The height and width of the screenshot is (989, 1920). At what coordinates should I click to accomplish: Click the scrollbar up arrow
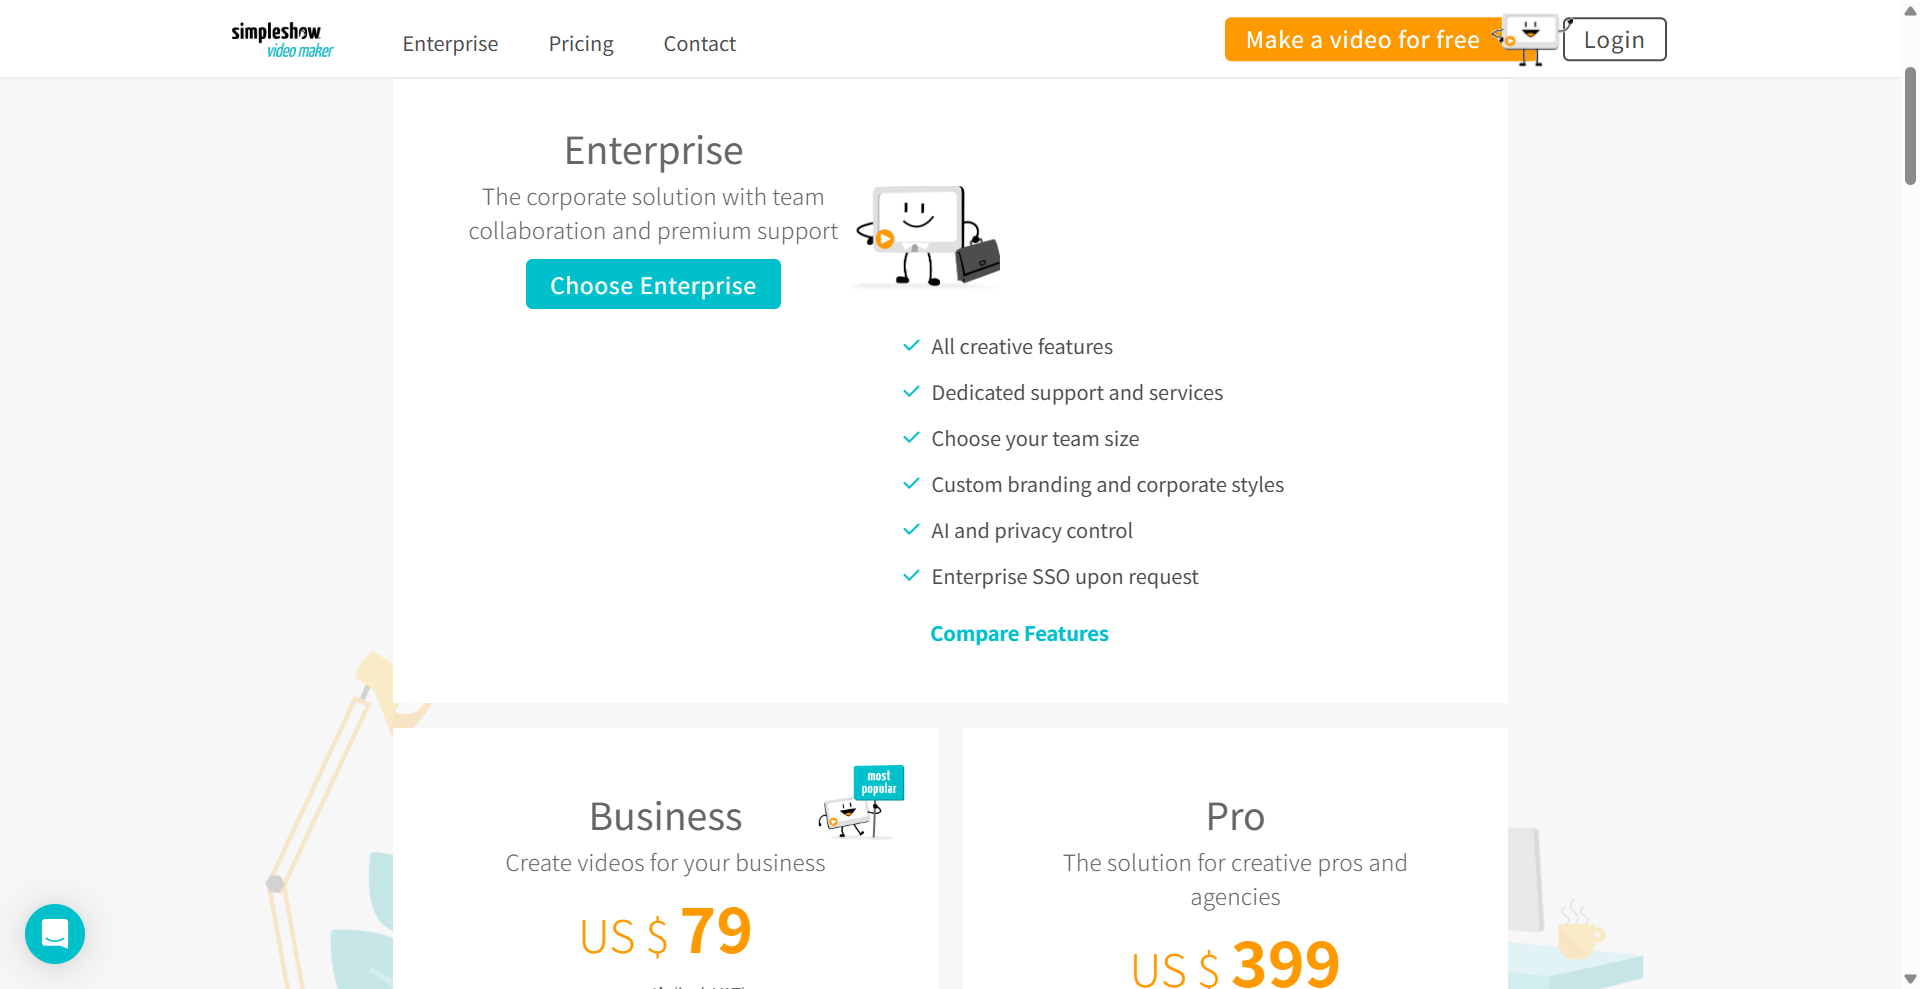1908,10
